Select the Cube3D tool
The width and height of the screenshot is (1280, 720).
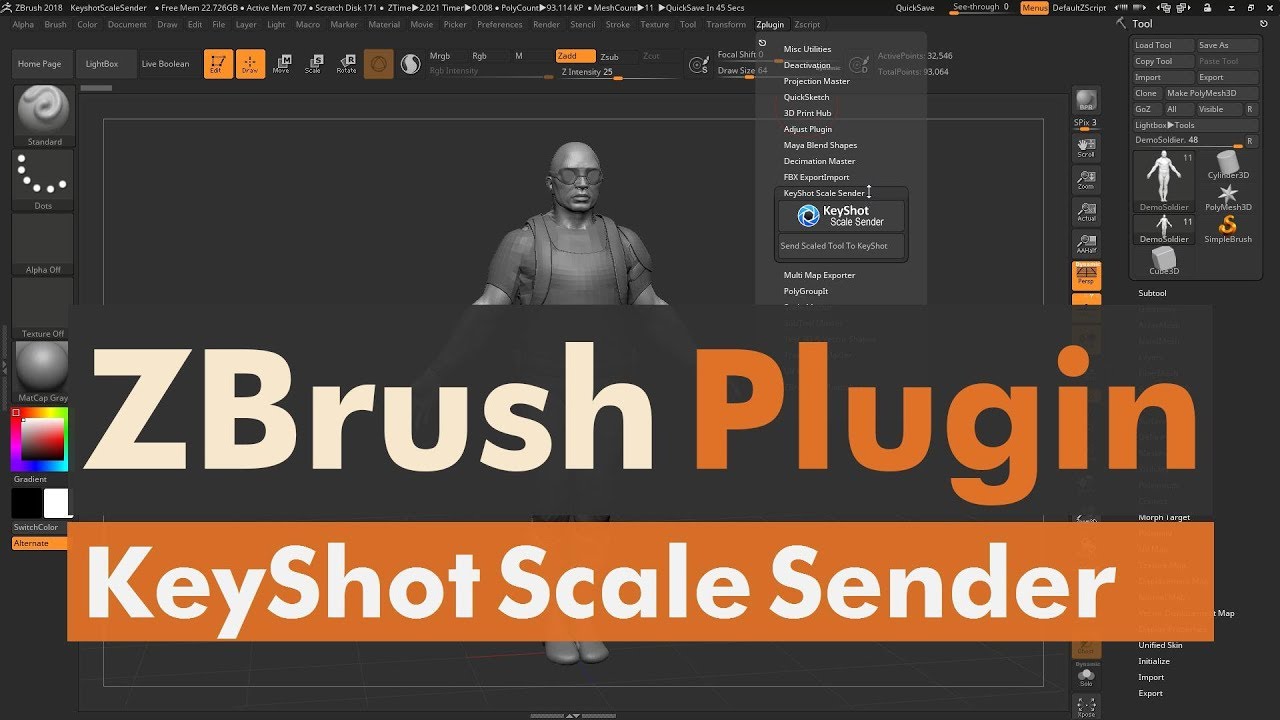[x=1164, y=261]
